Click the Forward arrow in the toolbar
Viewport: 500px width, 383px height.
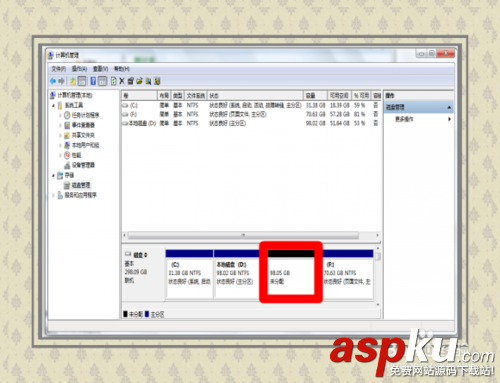coord(61,81)
